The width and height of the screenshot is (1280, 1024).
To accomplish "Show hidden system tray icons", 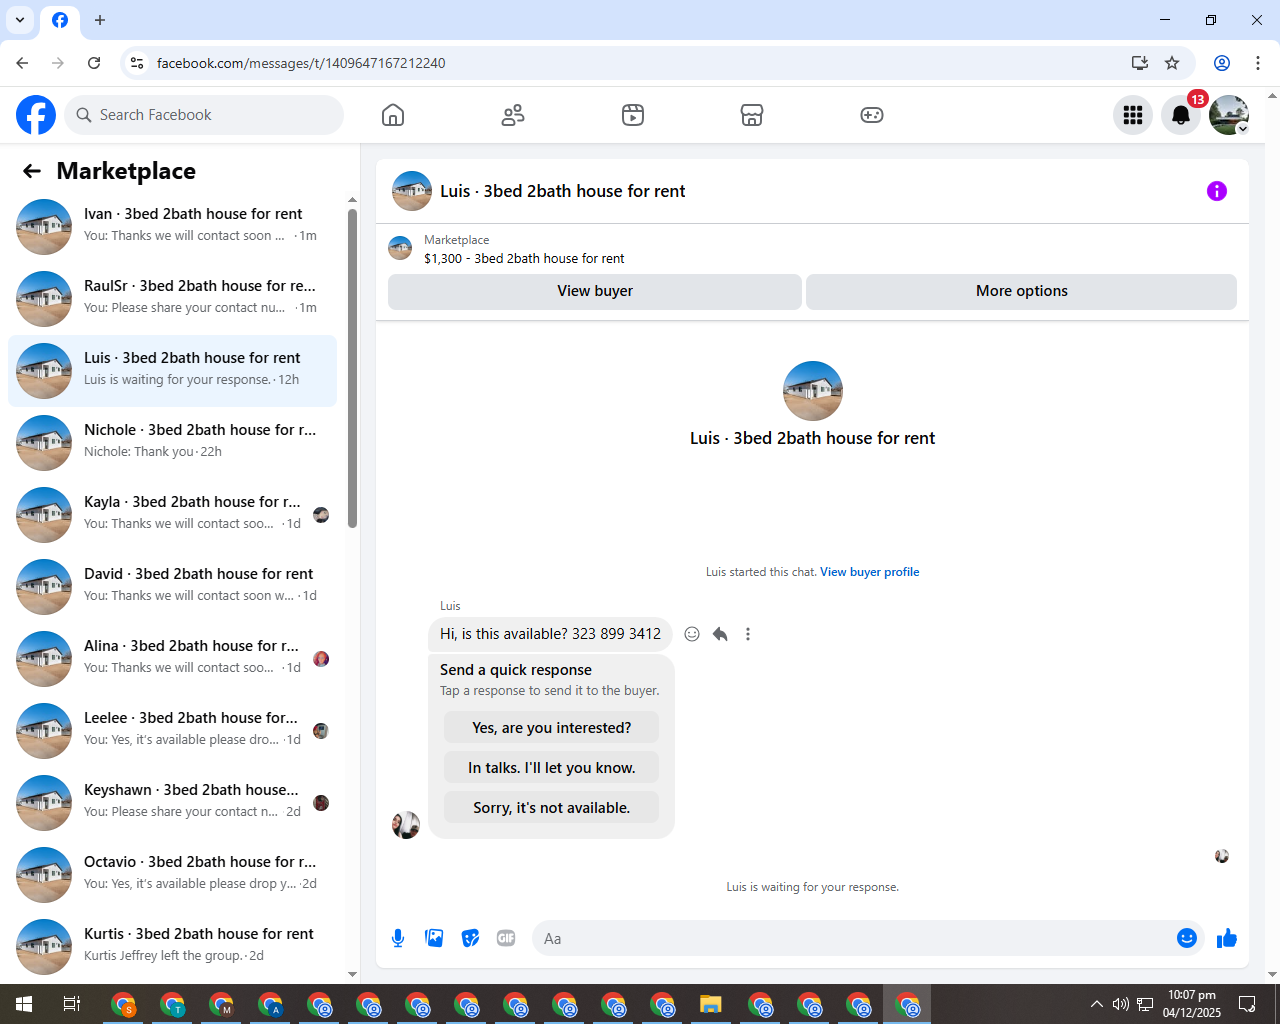I will (x=1097, y=1004).
